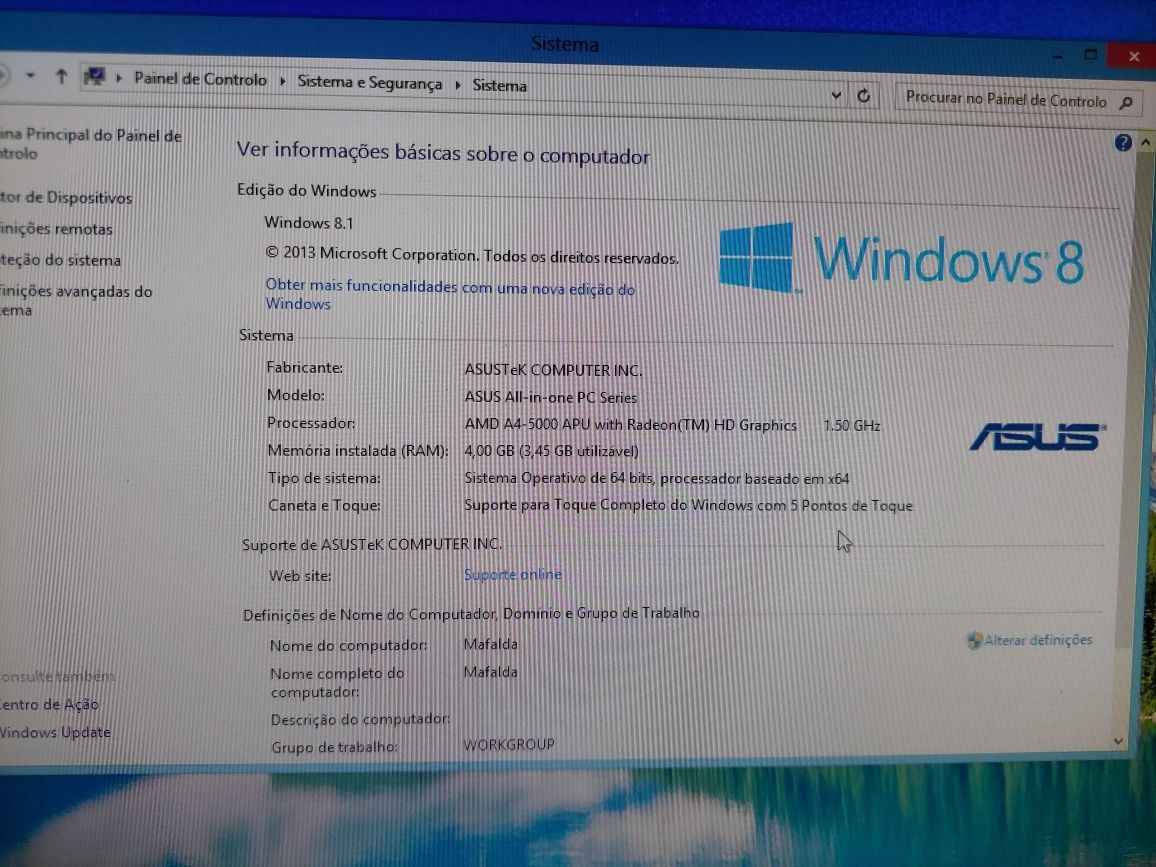Select the Mafalda value beside Nome do computador
Viewport: 1156px width, 867px height.
click(490, 644)
